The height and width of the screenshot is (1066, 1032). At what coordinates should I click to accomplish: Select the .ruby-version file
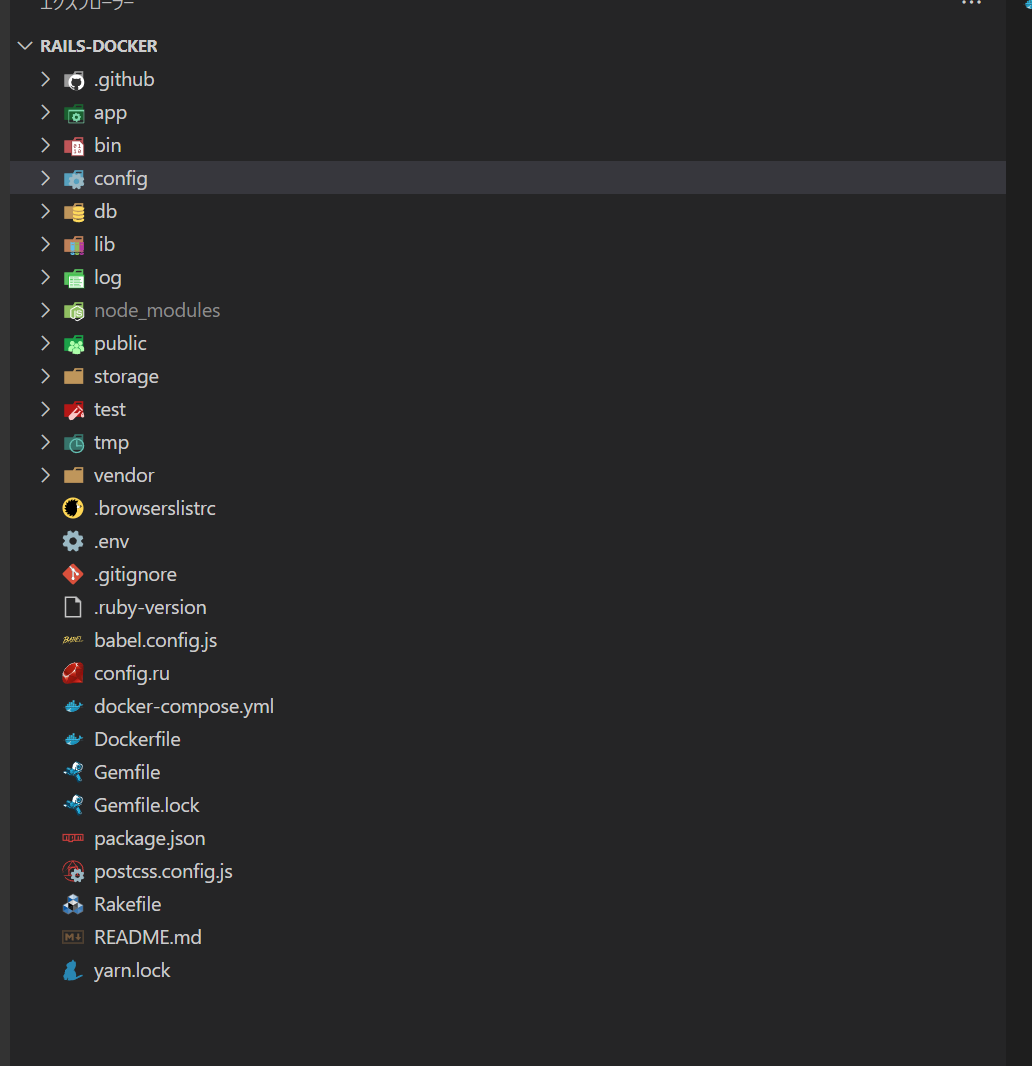point(150,608)
